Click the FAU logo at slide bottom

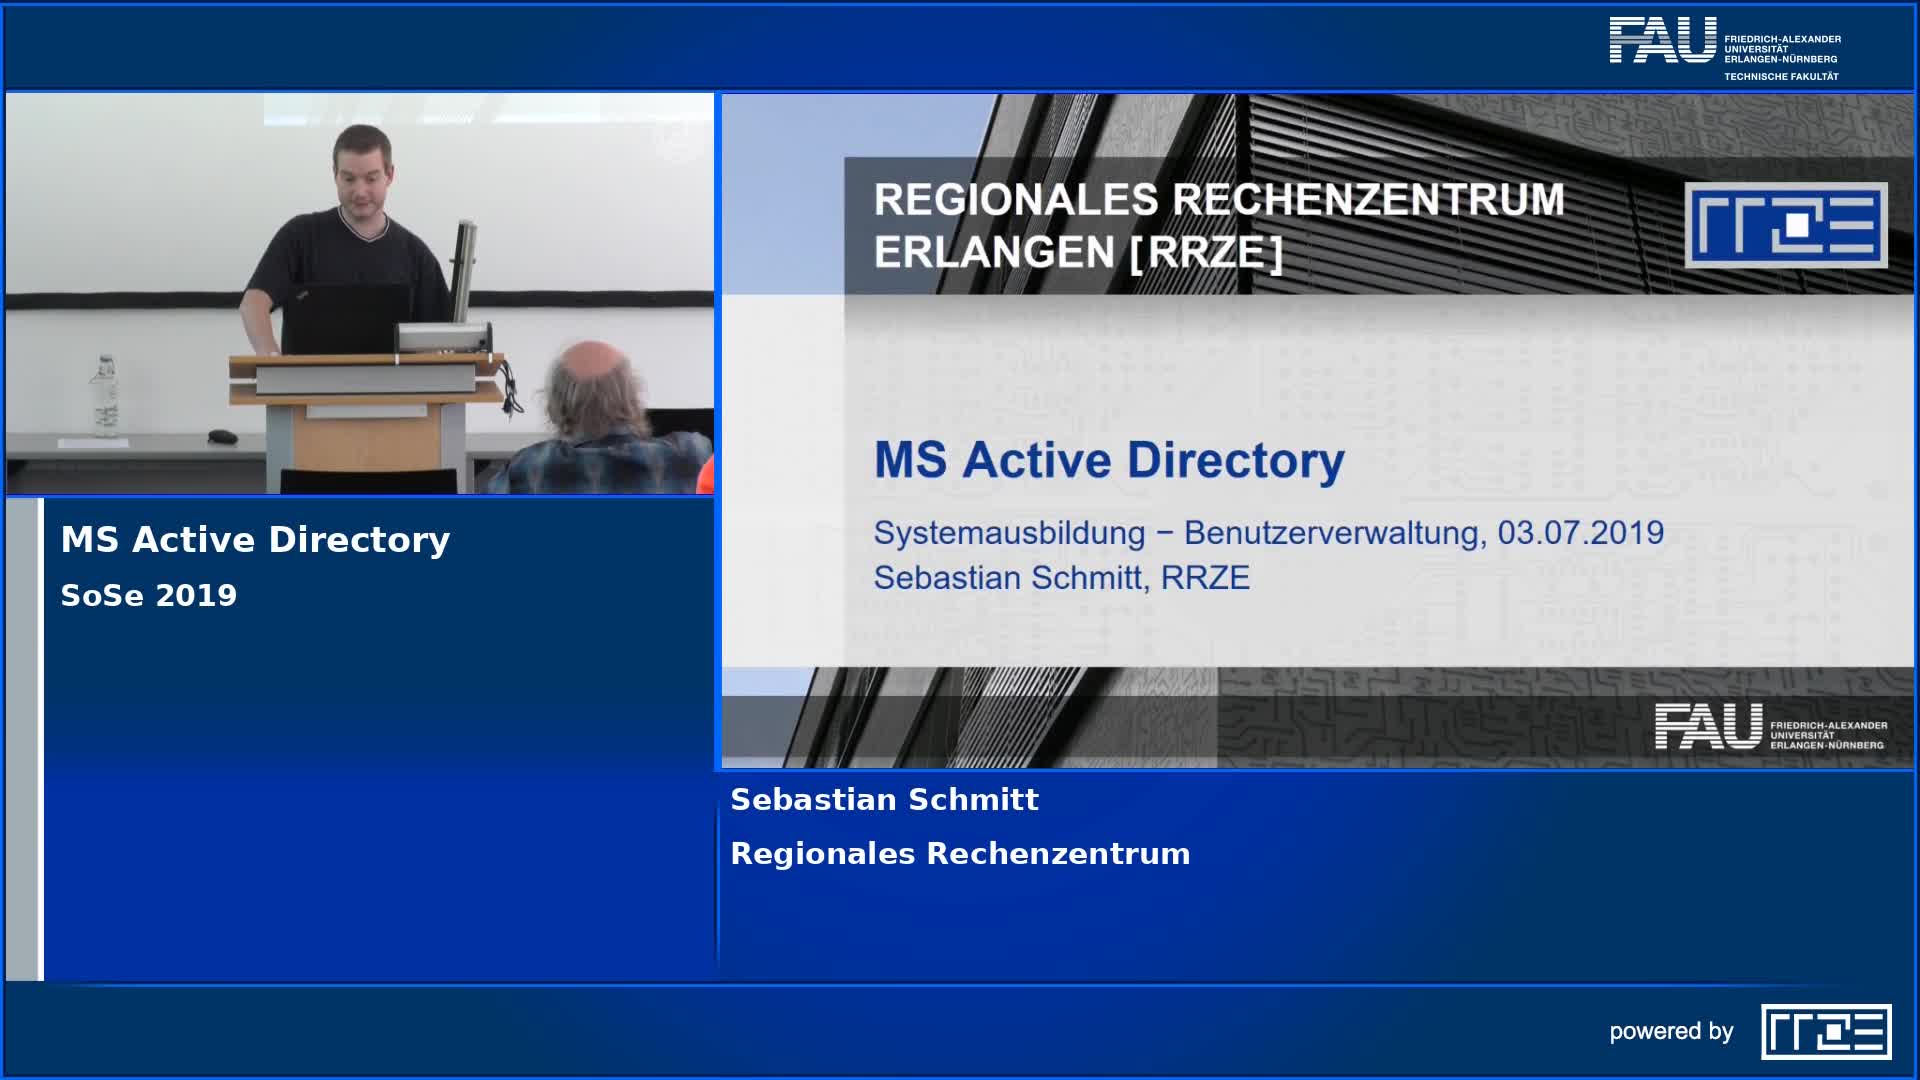(1708, 726)
